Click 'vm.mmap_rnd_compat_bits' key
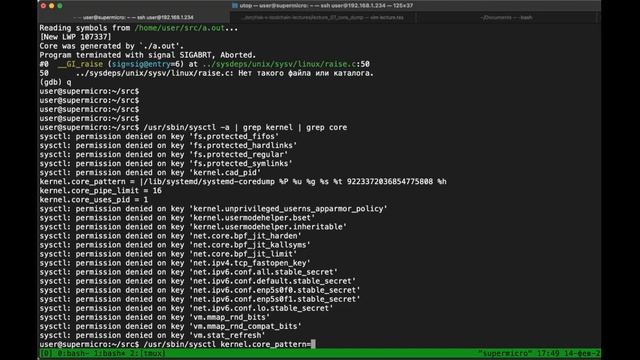 (245, 326)
